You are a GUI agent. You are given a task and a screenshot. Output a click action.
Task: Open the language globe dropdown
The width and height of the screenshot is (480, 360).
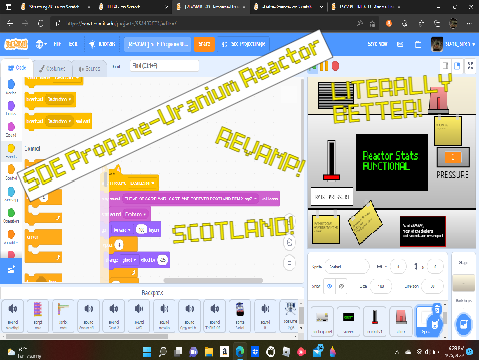(41, 44)
